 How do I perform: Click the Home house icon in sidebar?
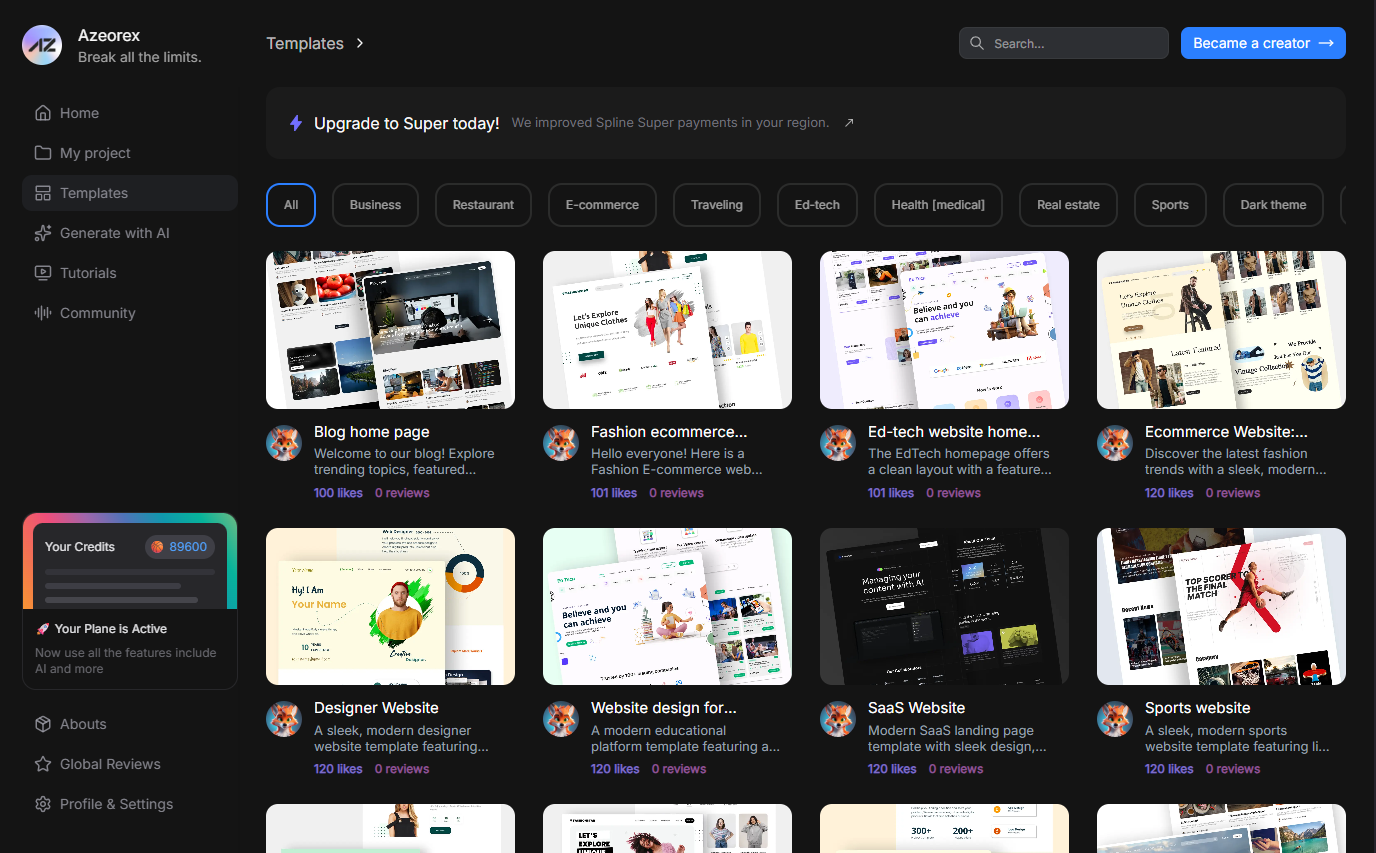[43, 113]
